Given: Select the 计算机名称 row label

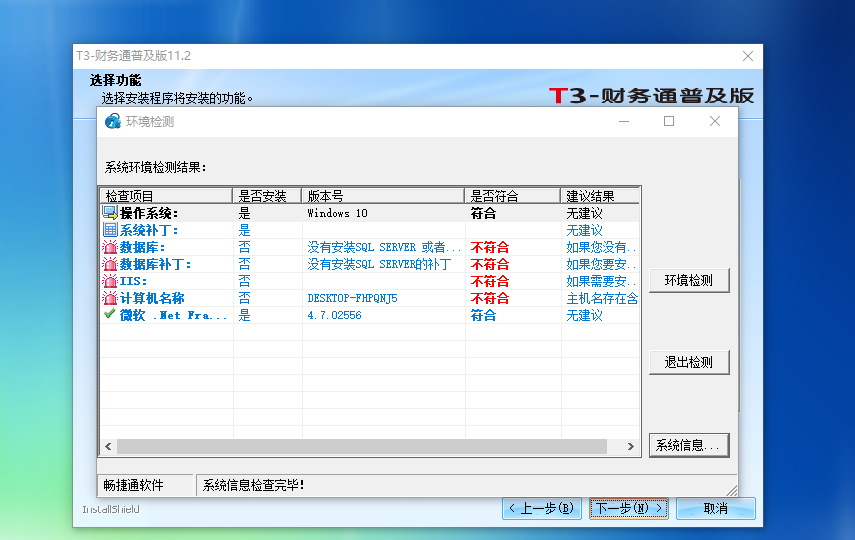Looking at the screenshot, I should pyautogui.click(x=152, y=298).
